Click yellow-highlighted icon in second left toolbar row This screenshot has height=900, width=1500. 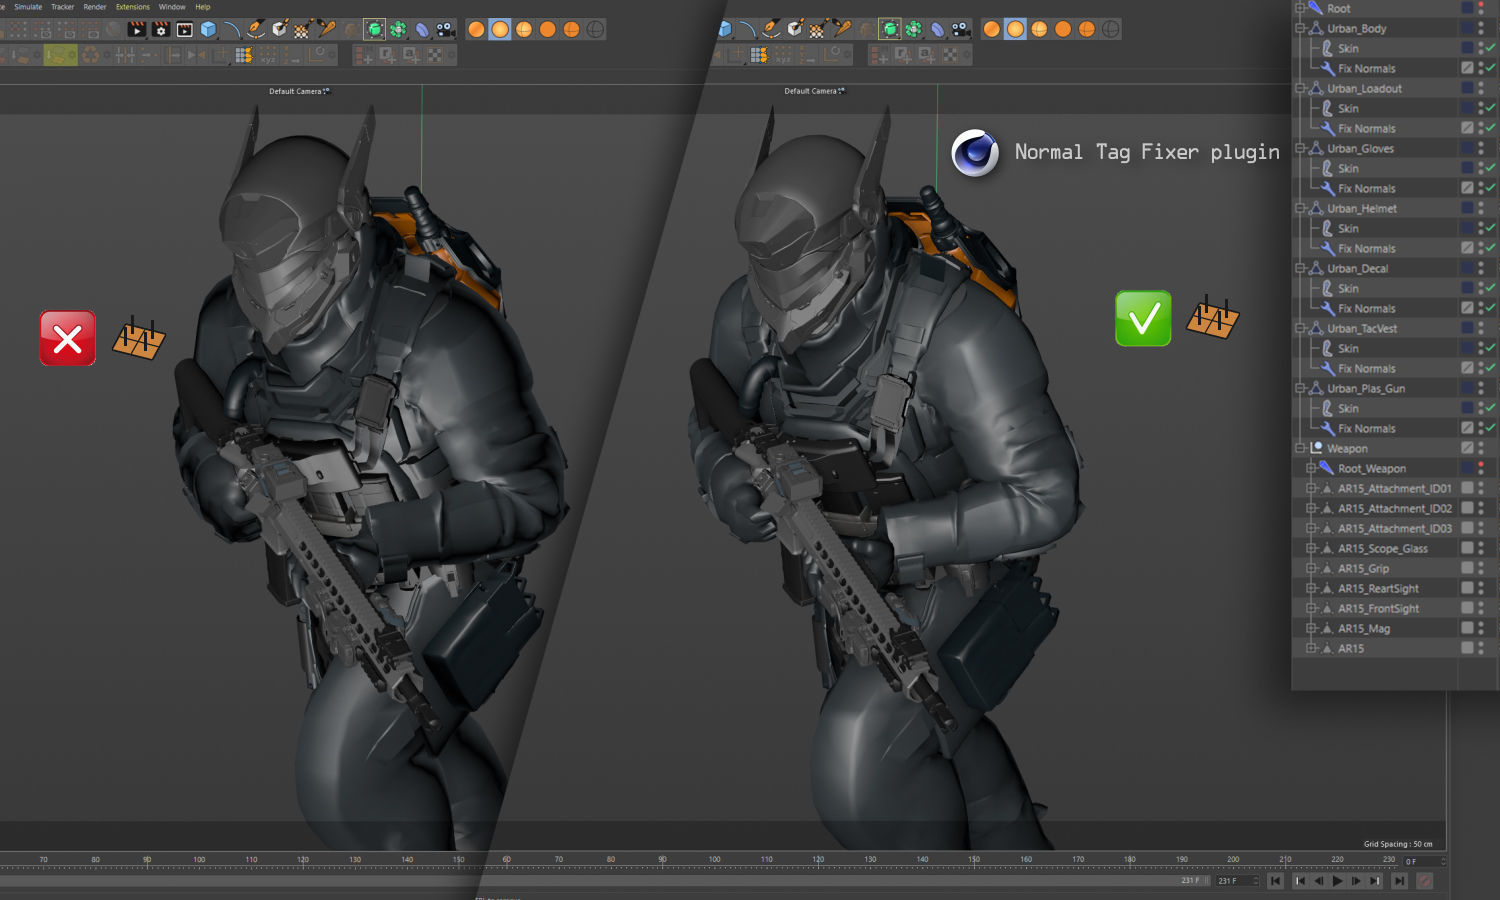(60, 55)
